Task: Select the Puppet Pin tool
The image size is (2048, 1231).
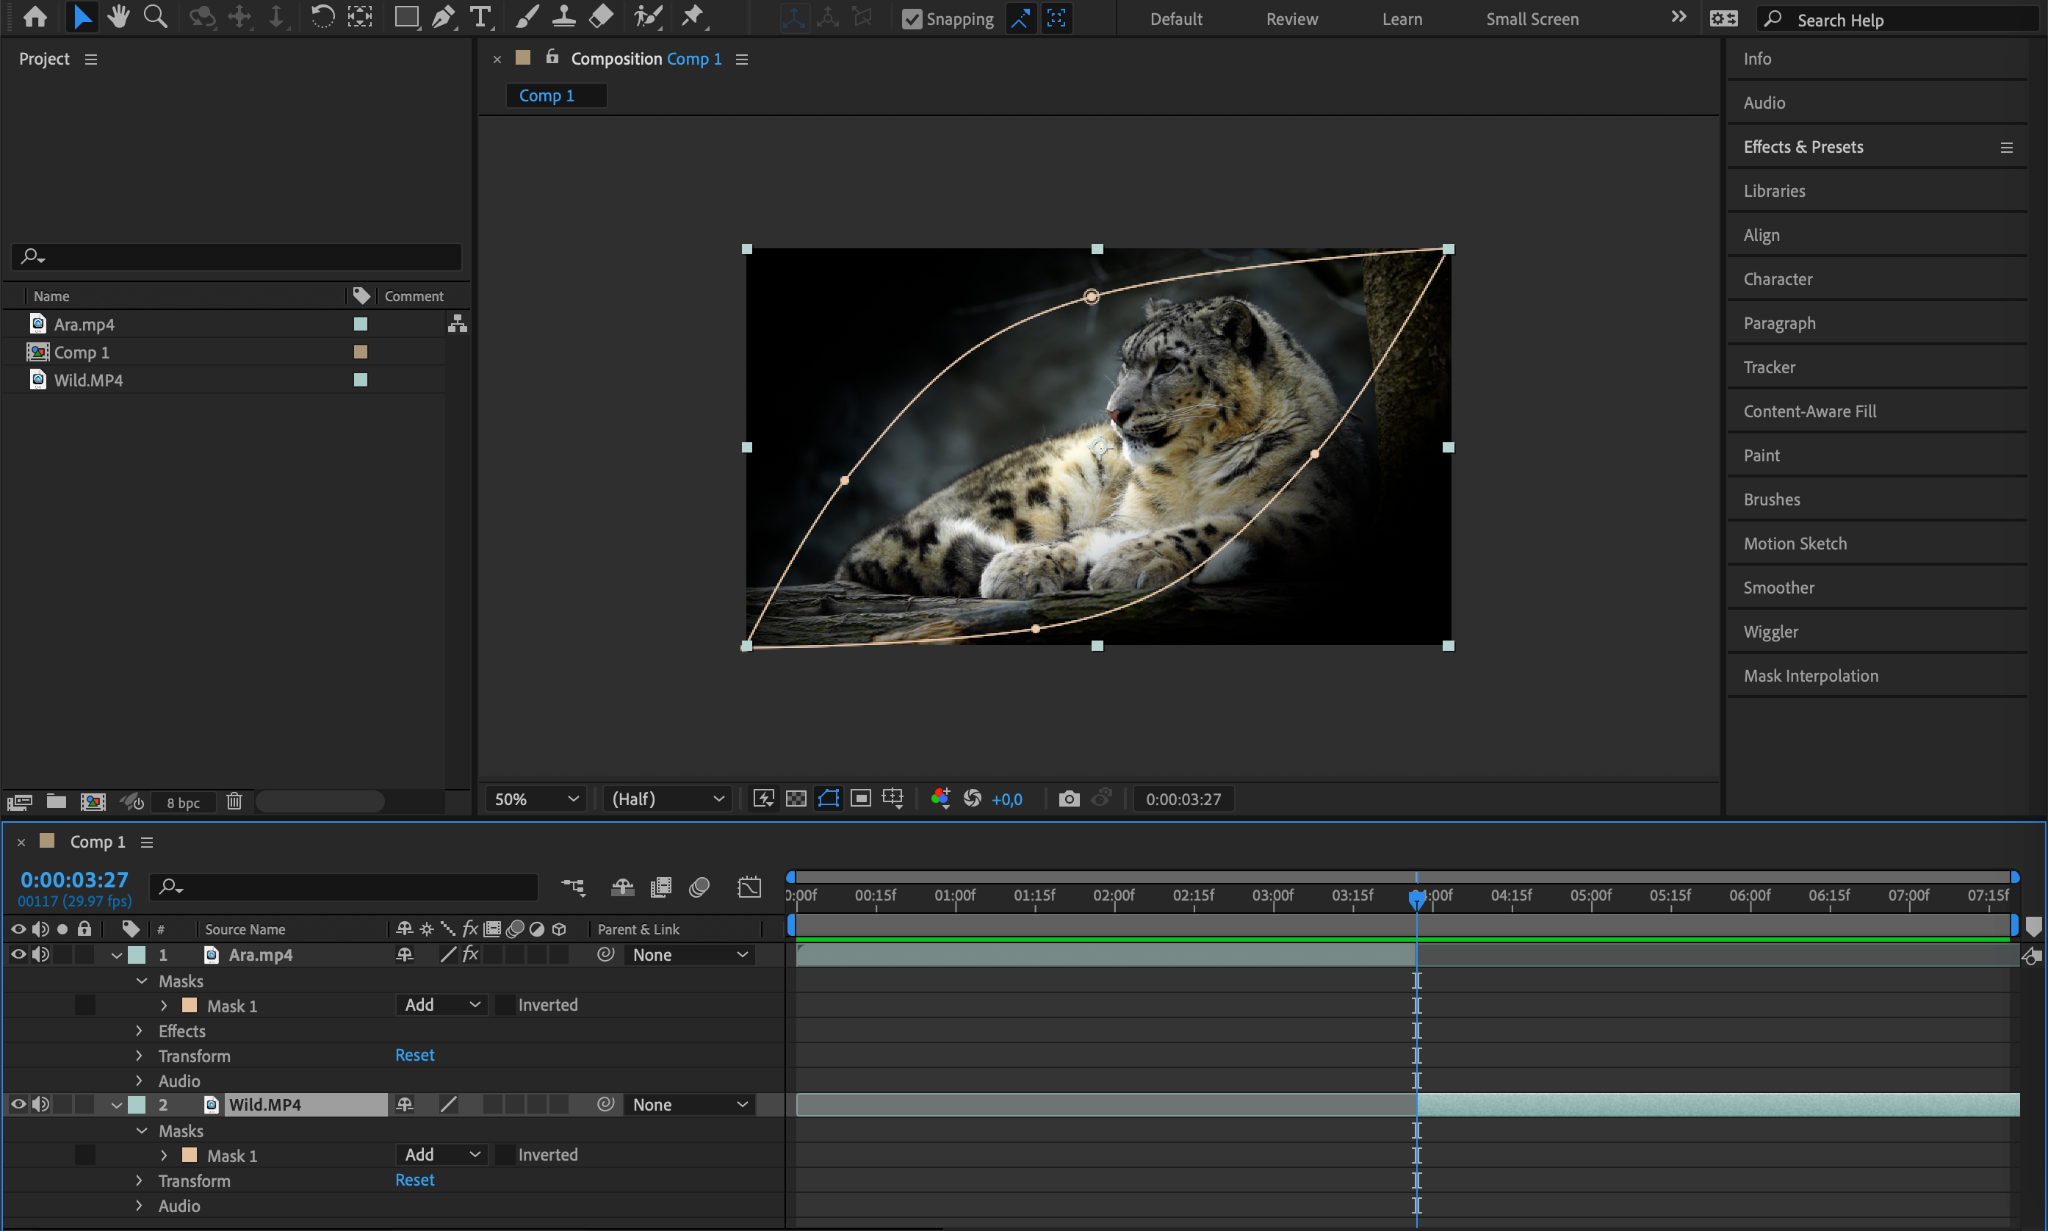Action: pyautogui.click(x=692, y=17)
